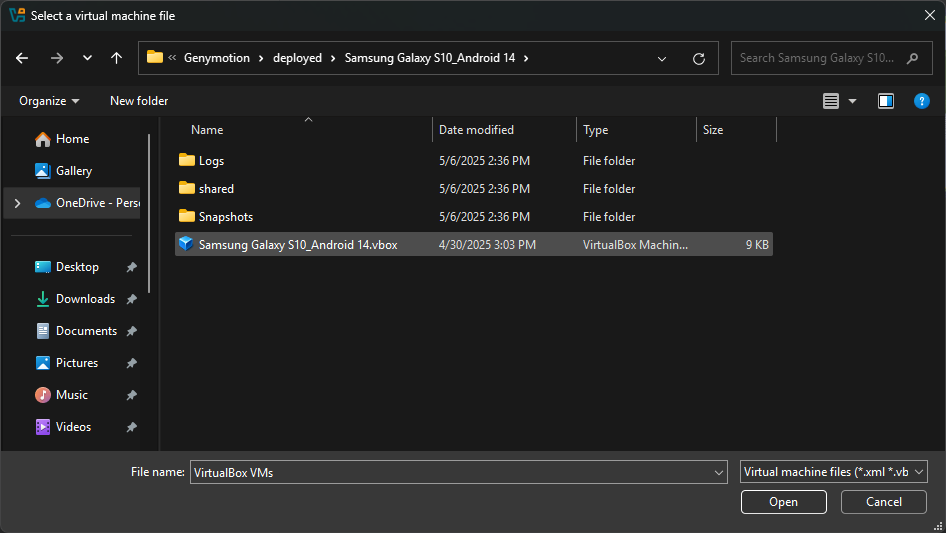
Task: Open Music quick access location
Action: pos(72,395)
